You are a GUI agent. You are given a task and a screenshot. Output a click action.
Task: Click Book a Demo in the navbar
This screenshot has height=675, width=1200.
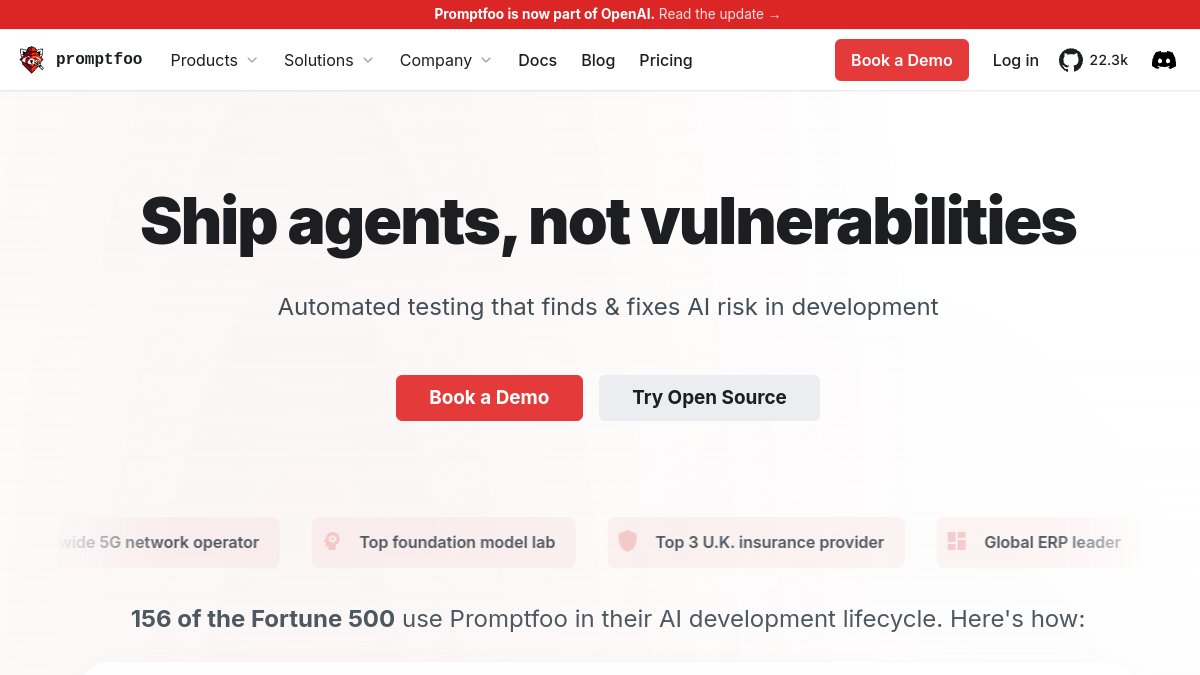click(902, 60)
